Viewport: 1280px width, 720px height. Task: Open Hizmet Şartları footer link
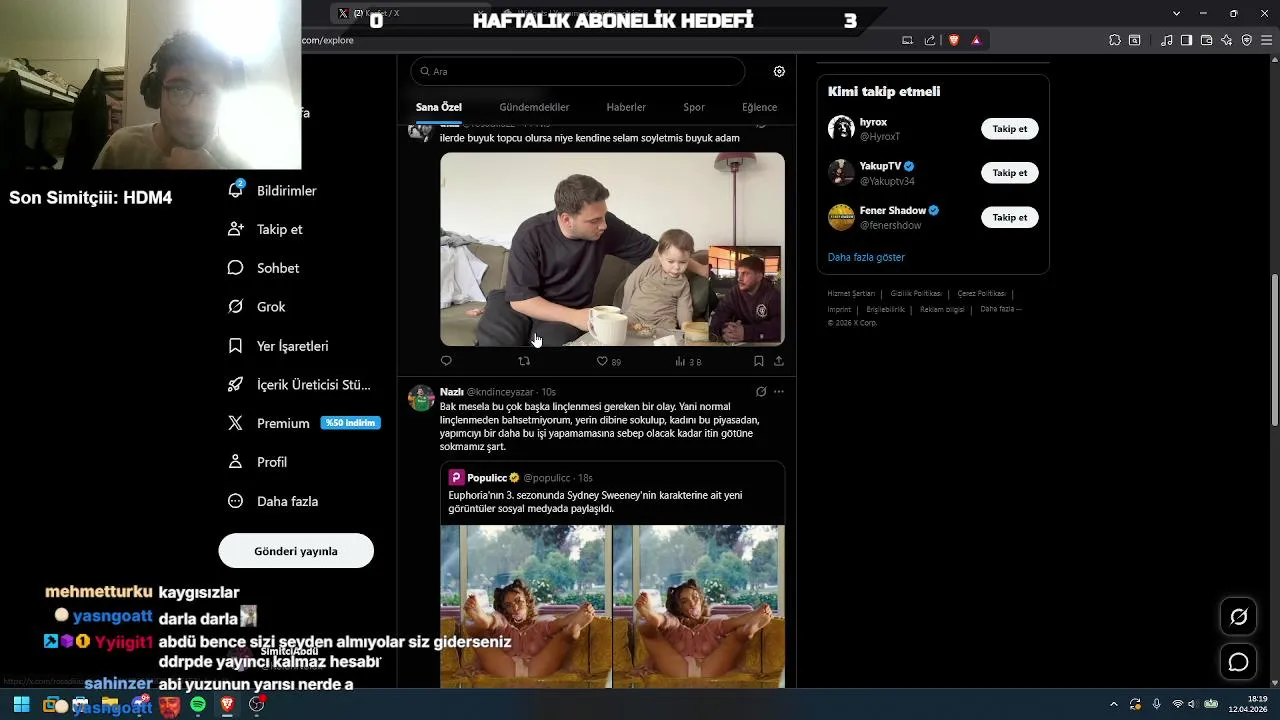tap(851, 294)
